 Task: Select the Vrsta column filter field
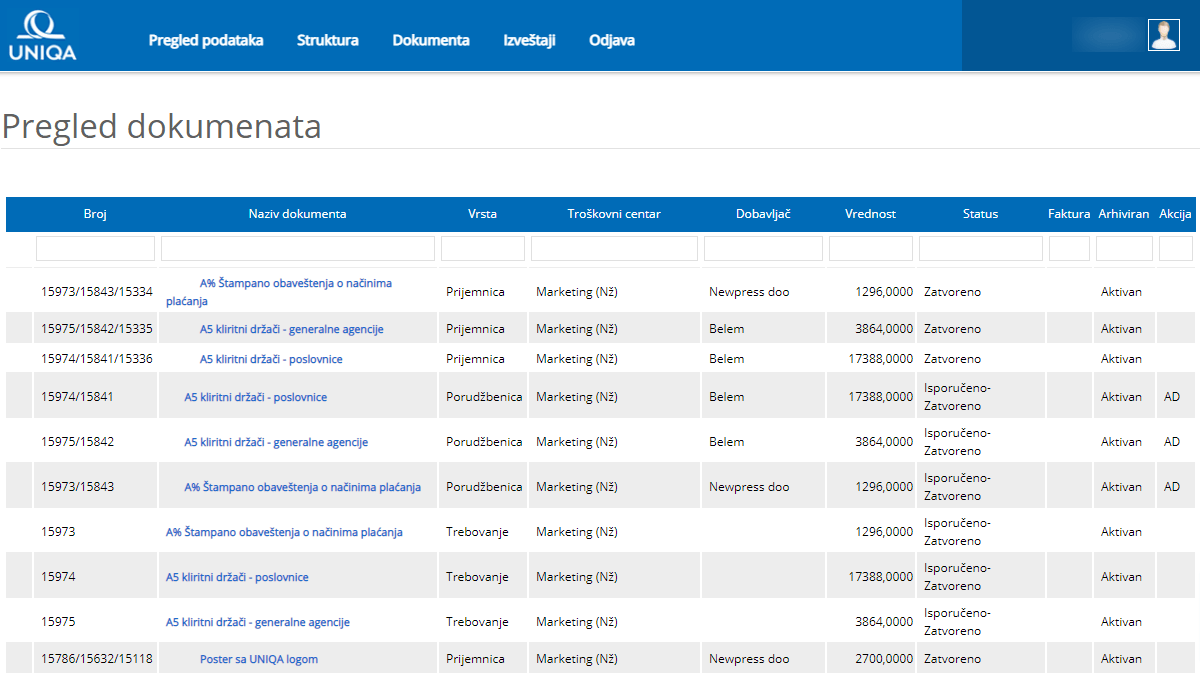(482, 248)
